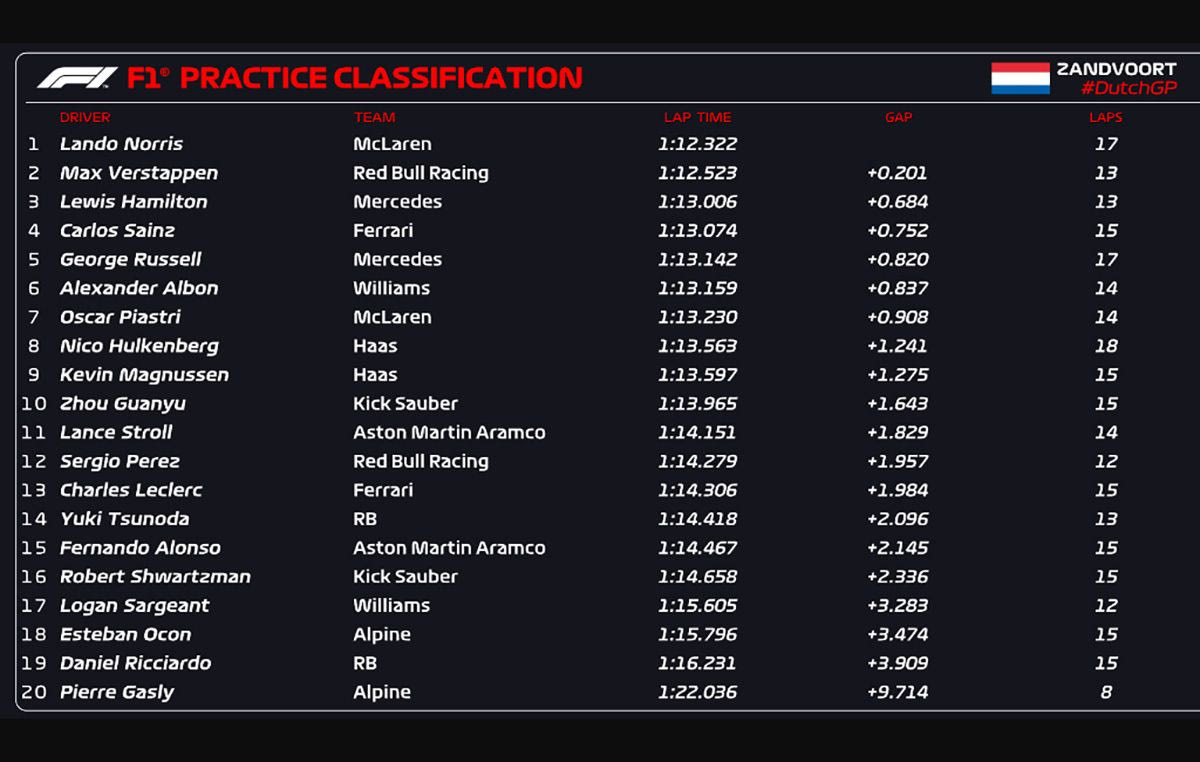Click Daniel Ricciardo's lap time 1:16.231
The width and height of the screenshot is (1200, 762).
(697, 663)
